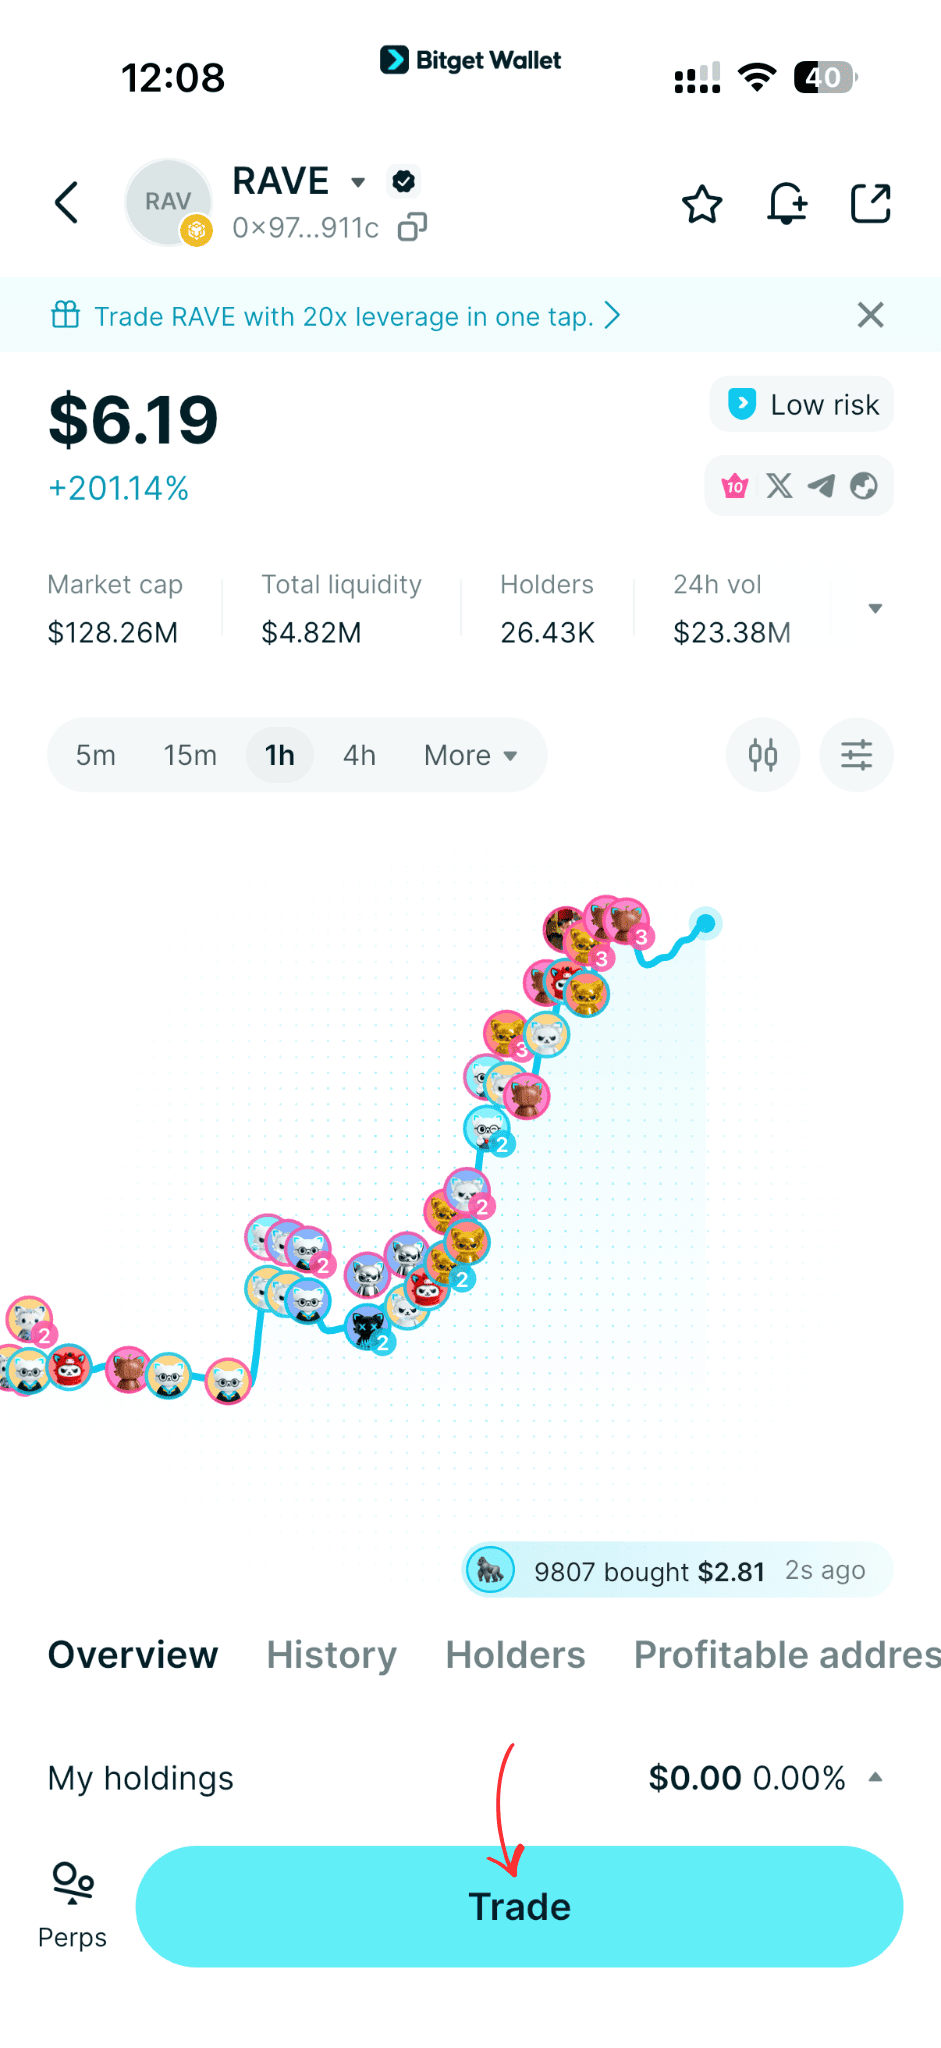
Task: Click the crown rank 10 badge
Action: pyautogui.click(x=735, y=486)
